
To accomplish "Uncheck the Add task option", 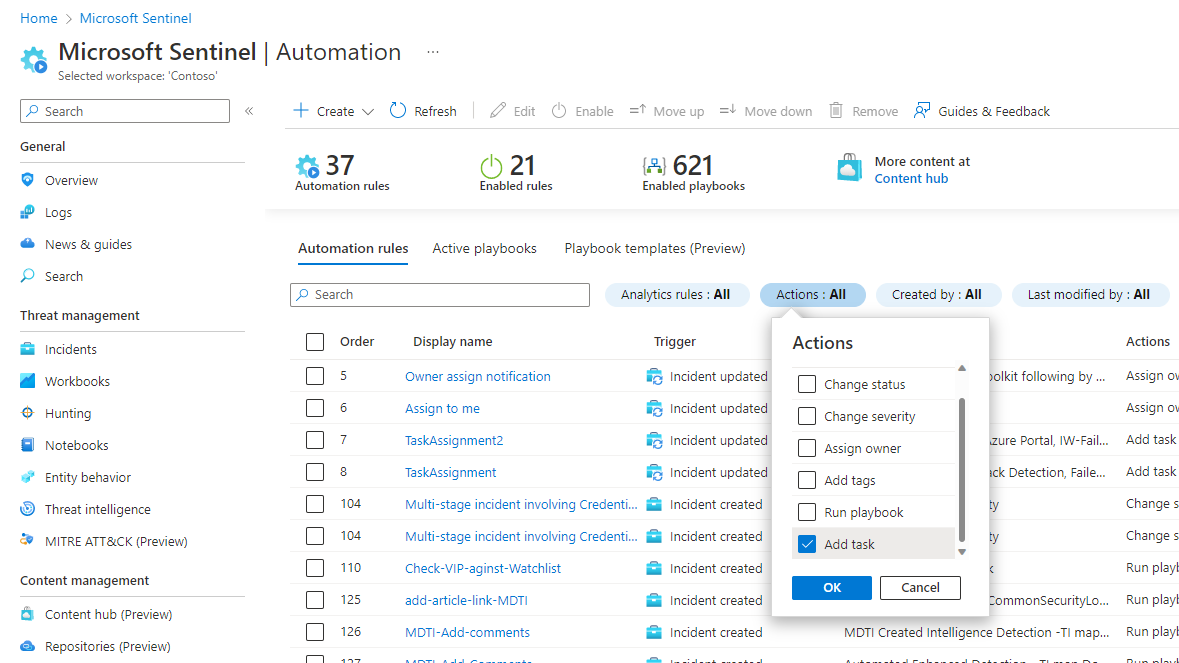I will [807, 543].
